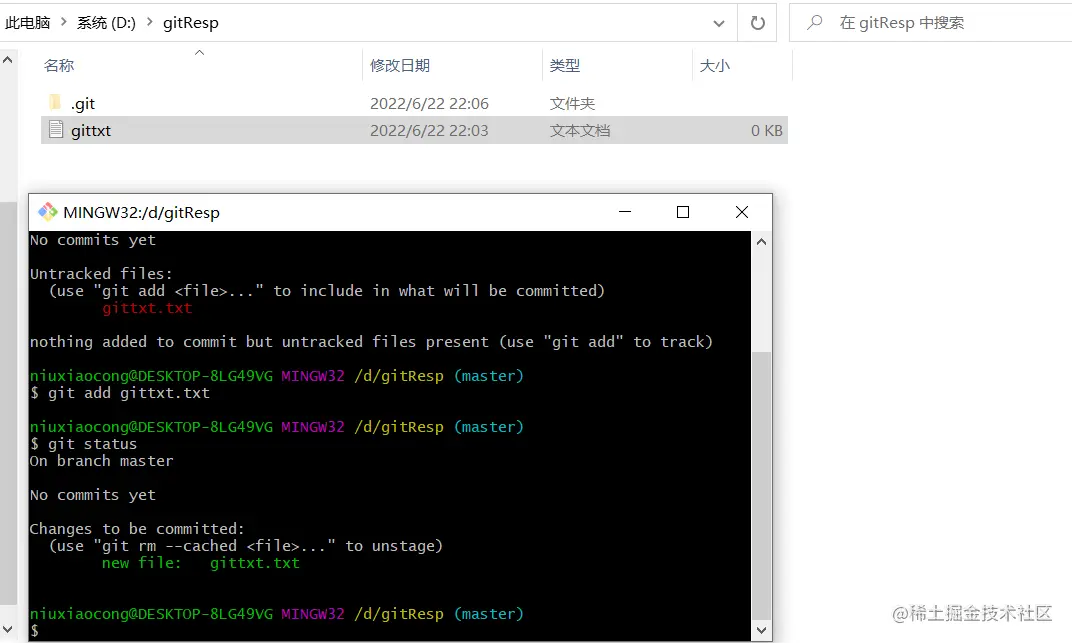Click the 文本文档 type cell

[580, 131]
